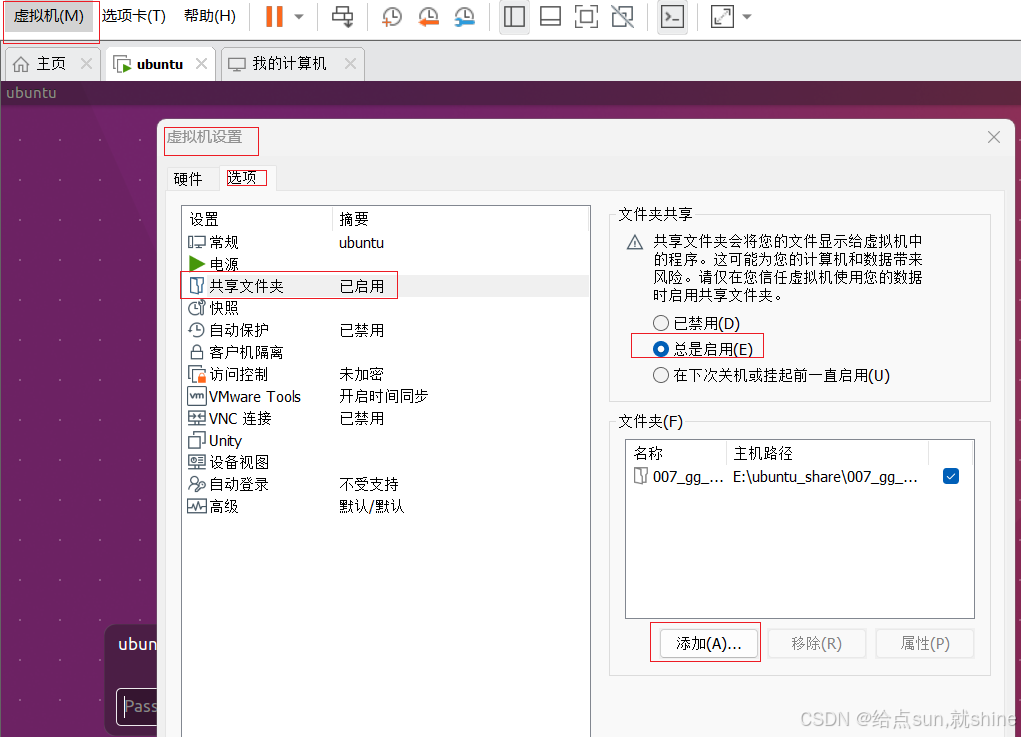Click 不受支持 summary text
This screenshot has height=737, width=1021.
[369, 484]
